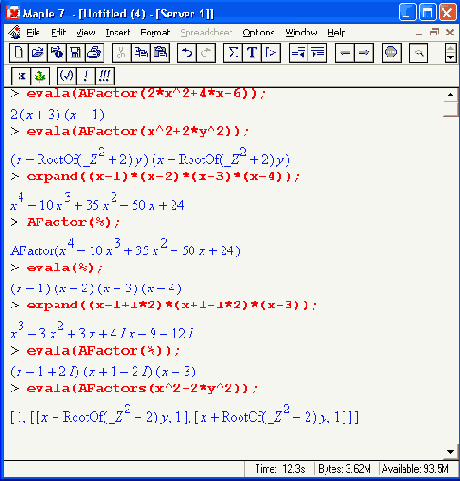Viewport: 460px width, 481px height.
Task: Click the worksheet scrollbar down arrow
Action: (450, 452)
